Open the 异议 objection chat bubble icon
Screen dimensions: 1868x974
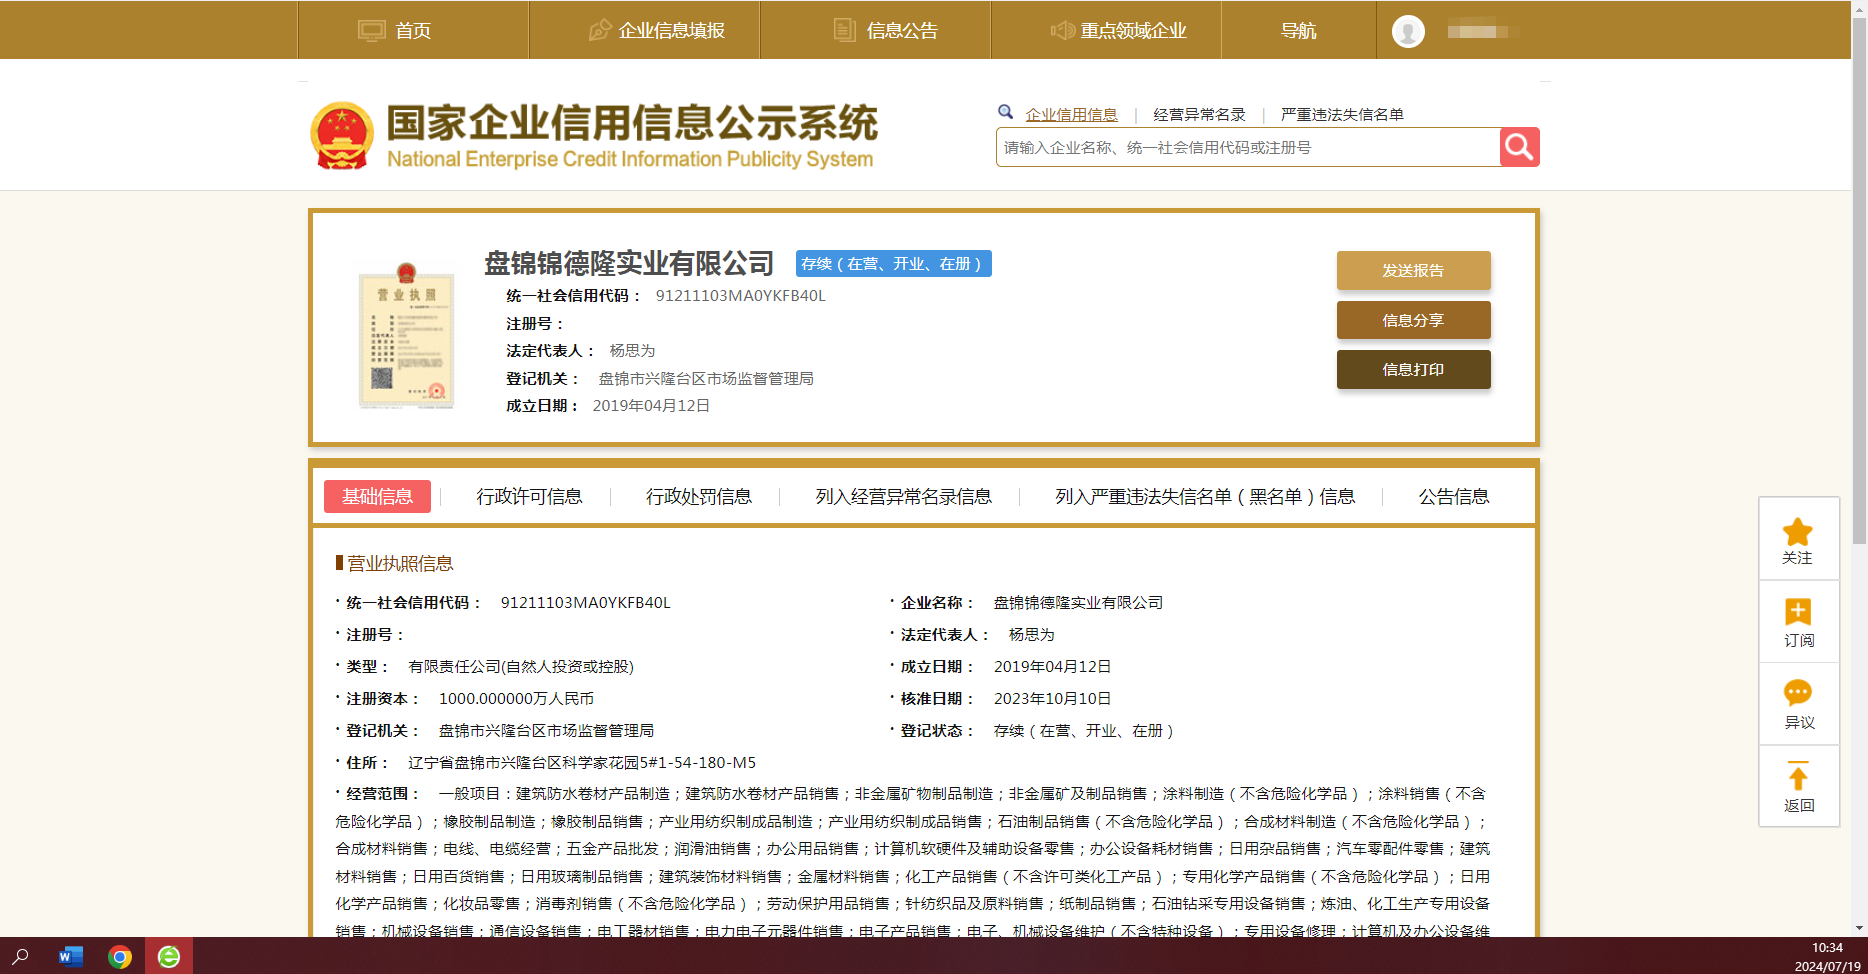point(1797,693)
